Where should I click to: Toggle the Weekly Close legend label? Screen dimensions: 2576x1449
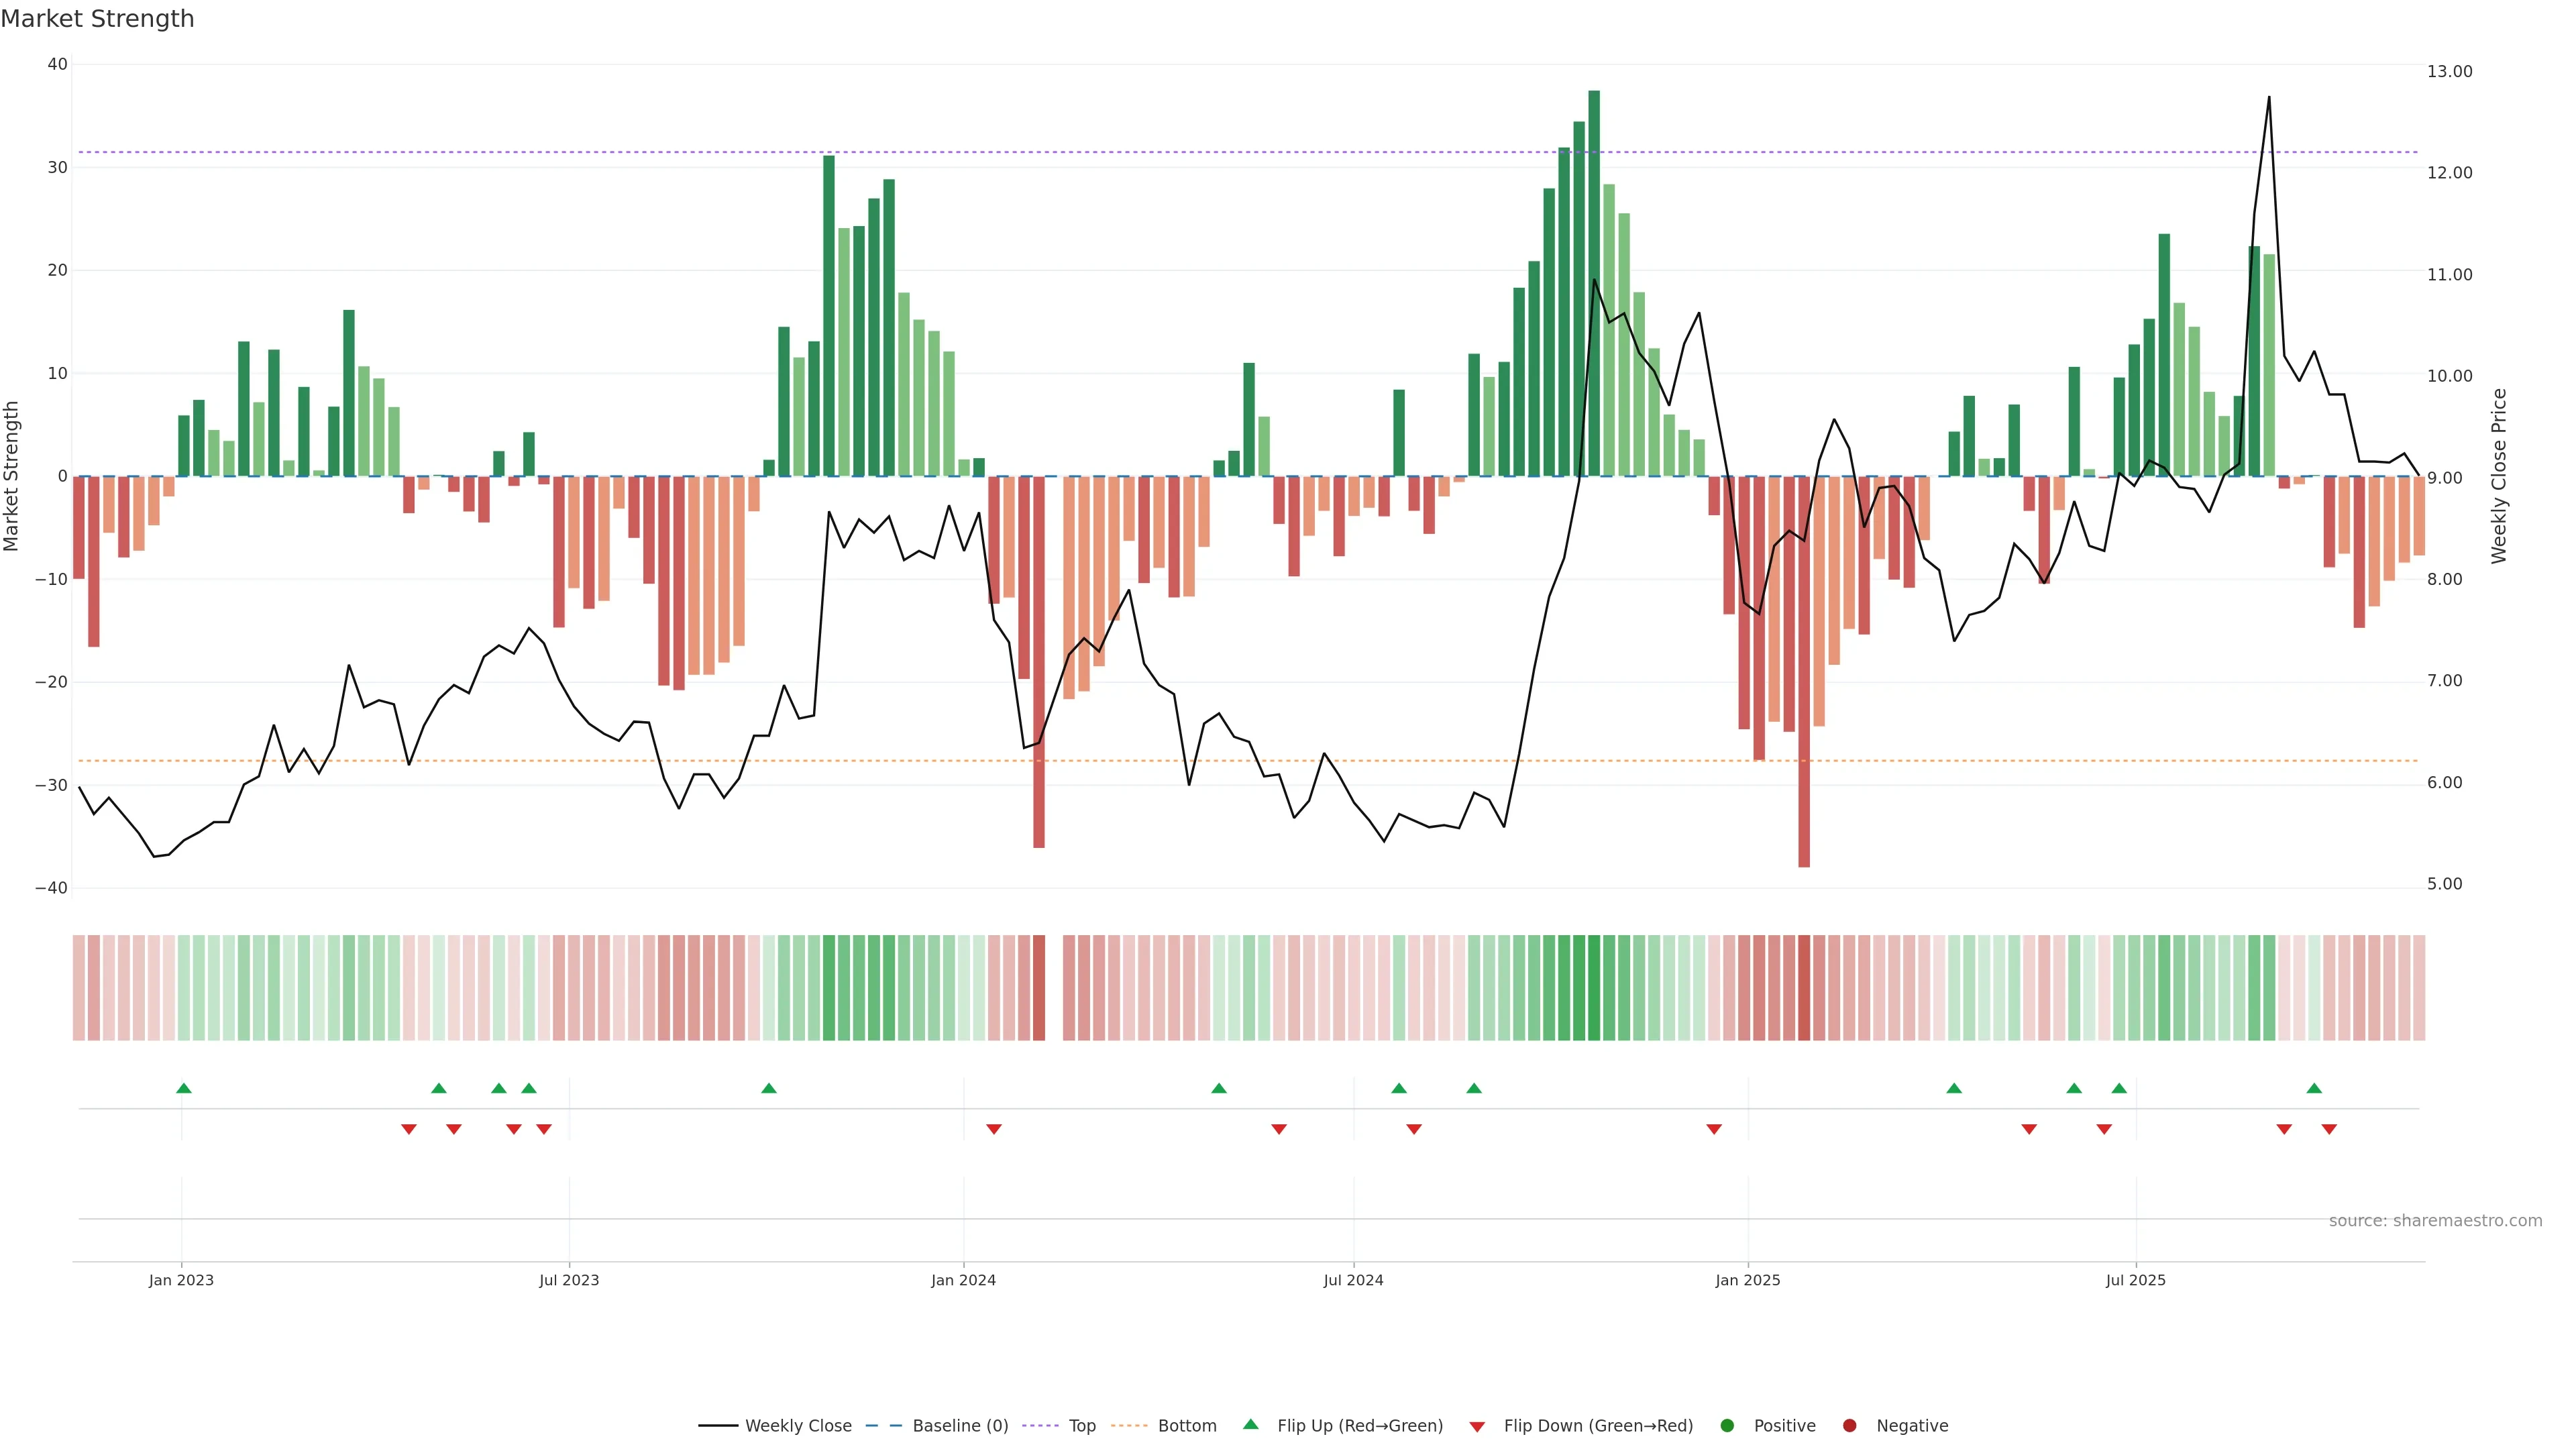[798, 1426]
